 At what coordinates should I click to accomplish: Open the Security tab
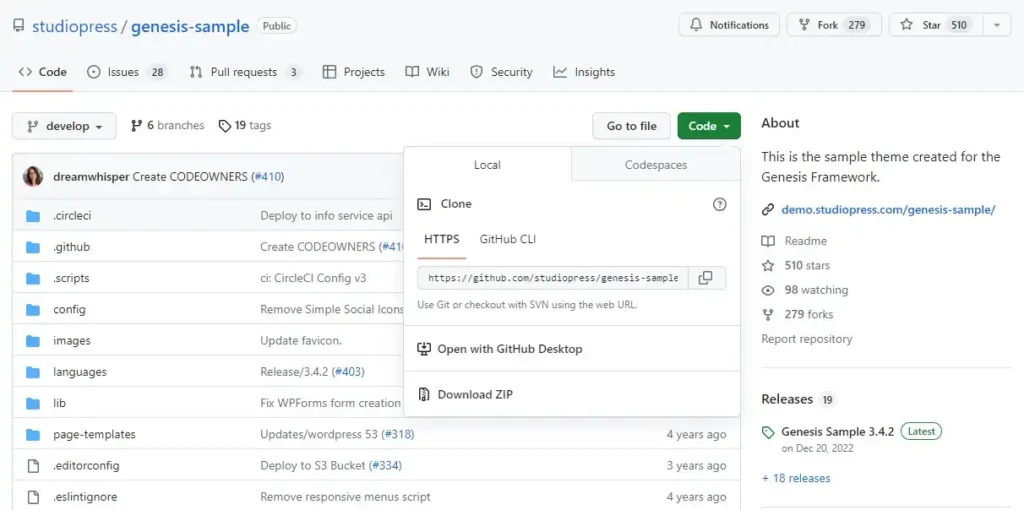tap(501, 72)
